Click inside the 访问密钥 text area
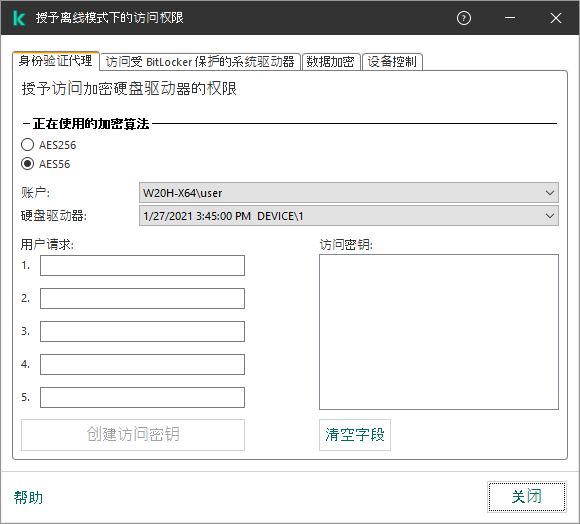The height and width of the screenshot is (524, 580). click(439, 332)
